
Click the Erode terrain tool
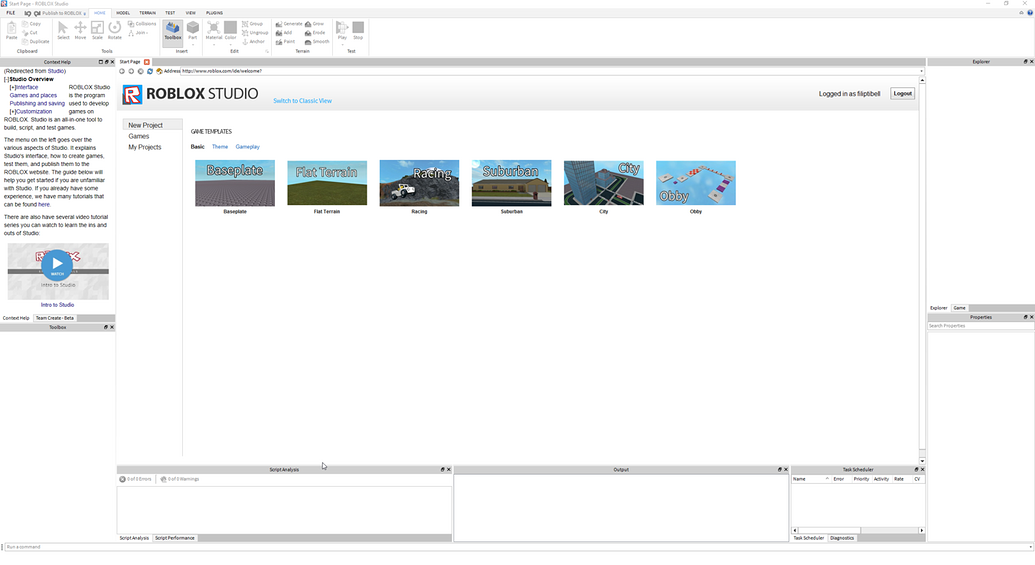(x=315, y=32)
